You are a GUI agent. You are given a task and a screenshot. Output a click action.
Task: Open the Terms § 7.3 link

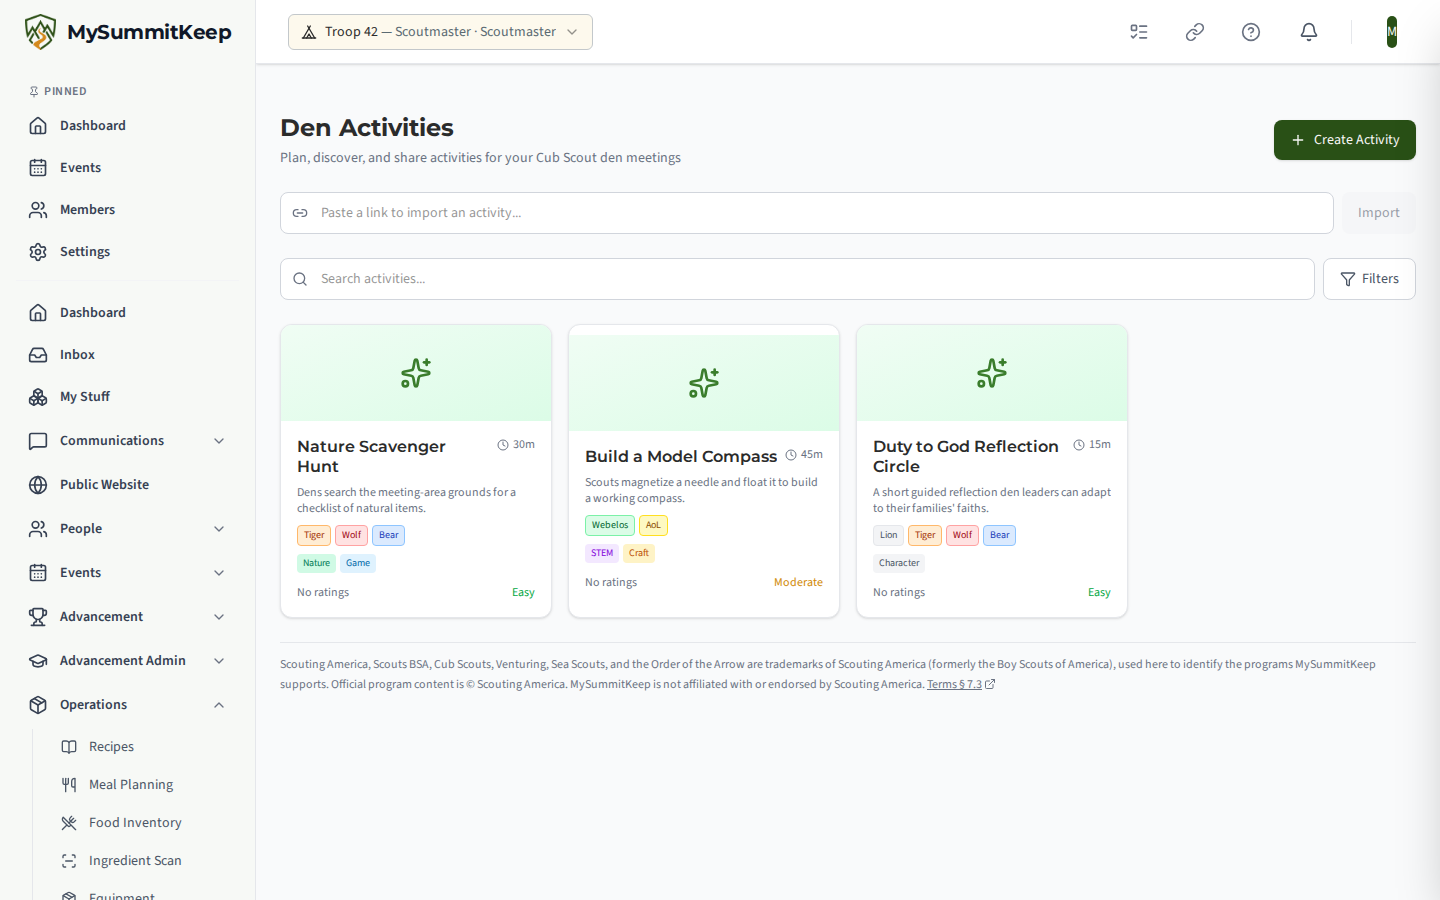(x=960, y=685)
